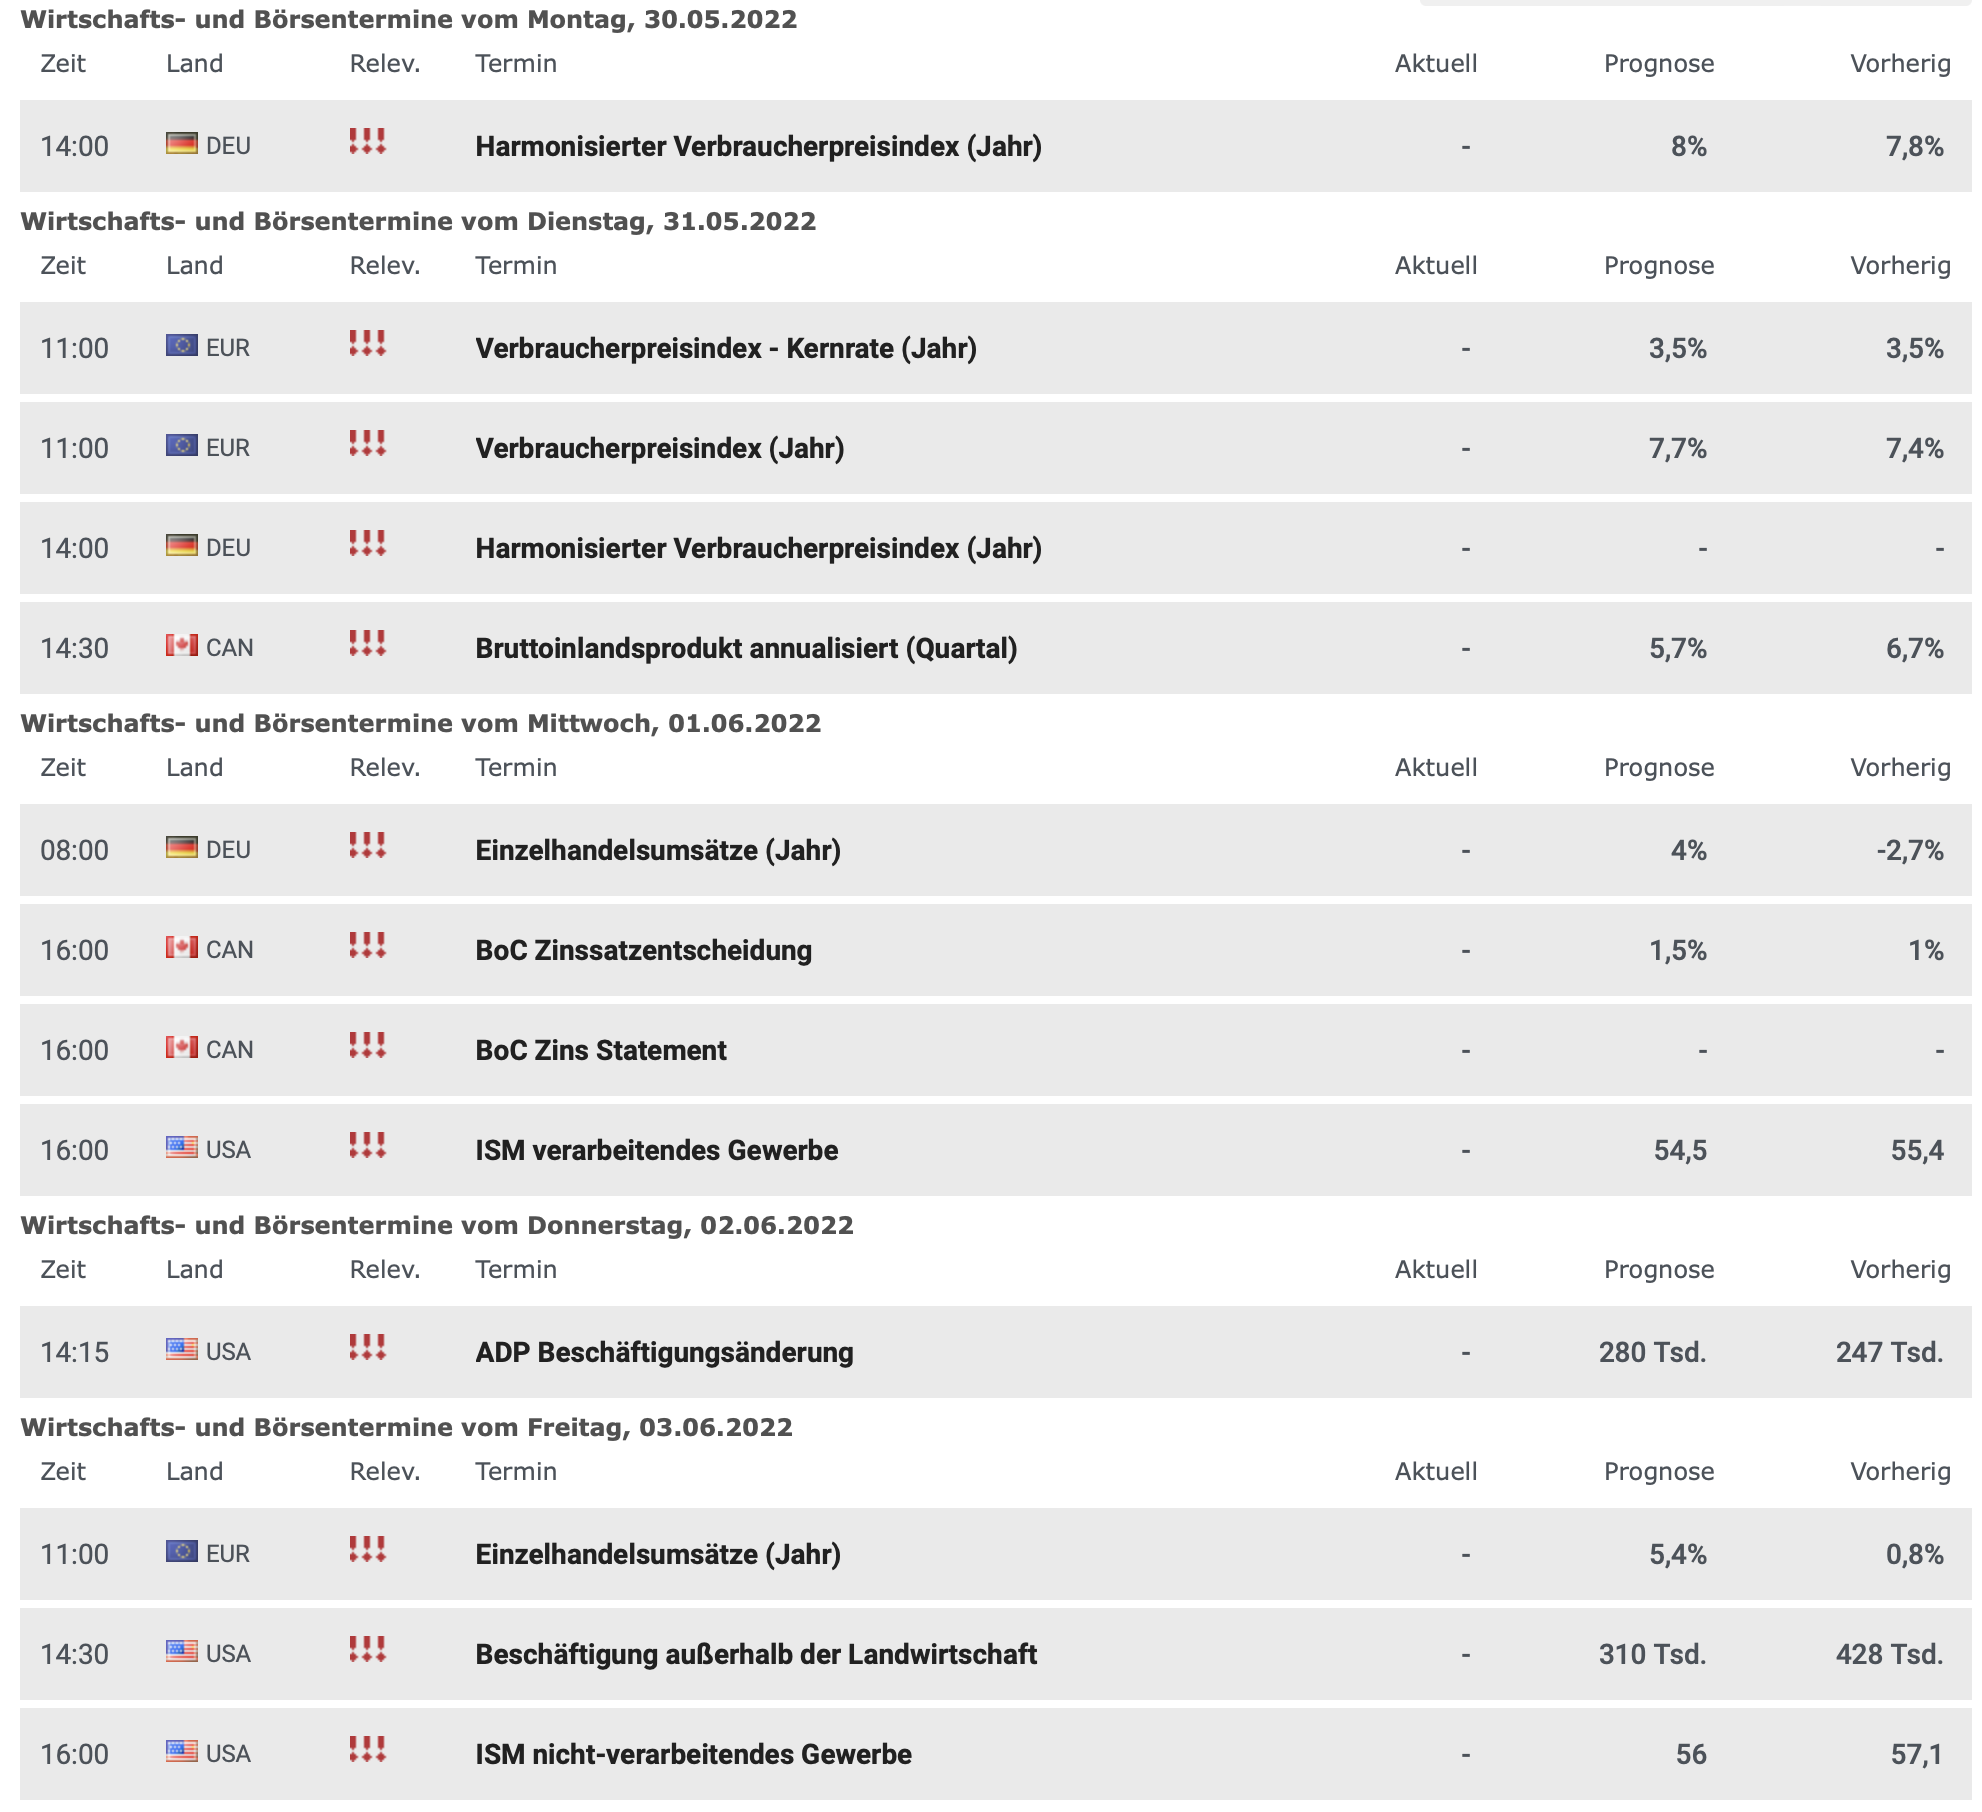Open BoC Zins Statement entry
Screen dimensions: 1982x1812
(601, 1051)
